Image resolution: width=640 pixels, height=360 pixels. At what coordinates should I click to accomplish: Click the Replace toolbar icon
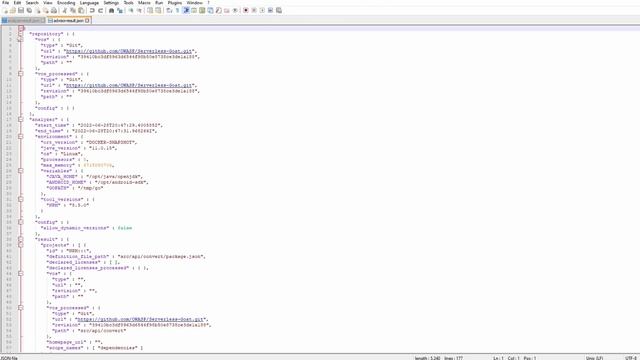[x=120, y=10]
